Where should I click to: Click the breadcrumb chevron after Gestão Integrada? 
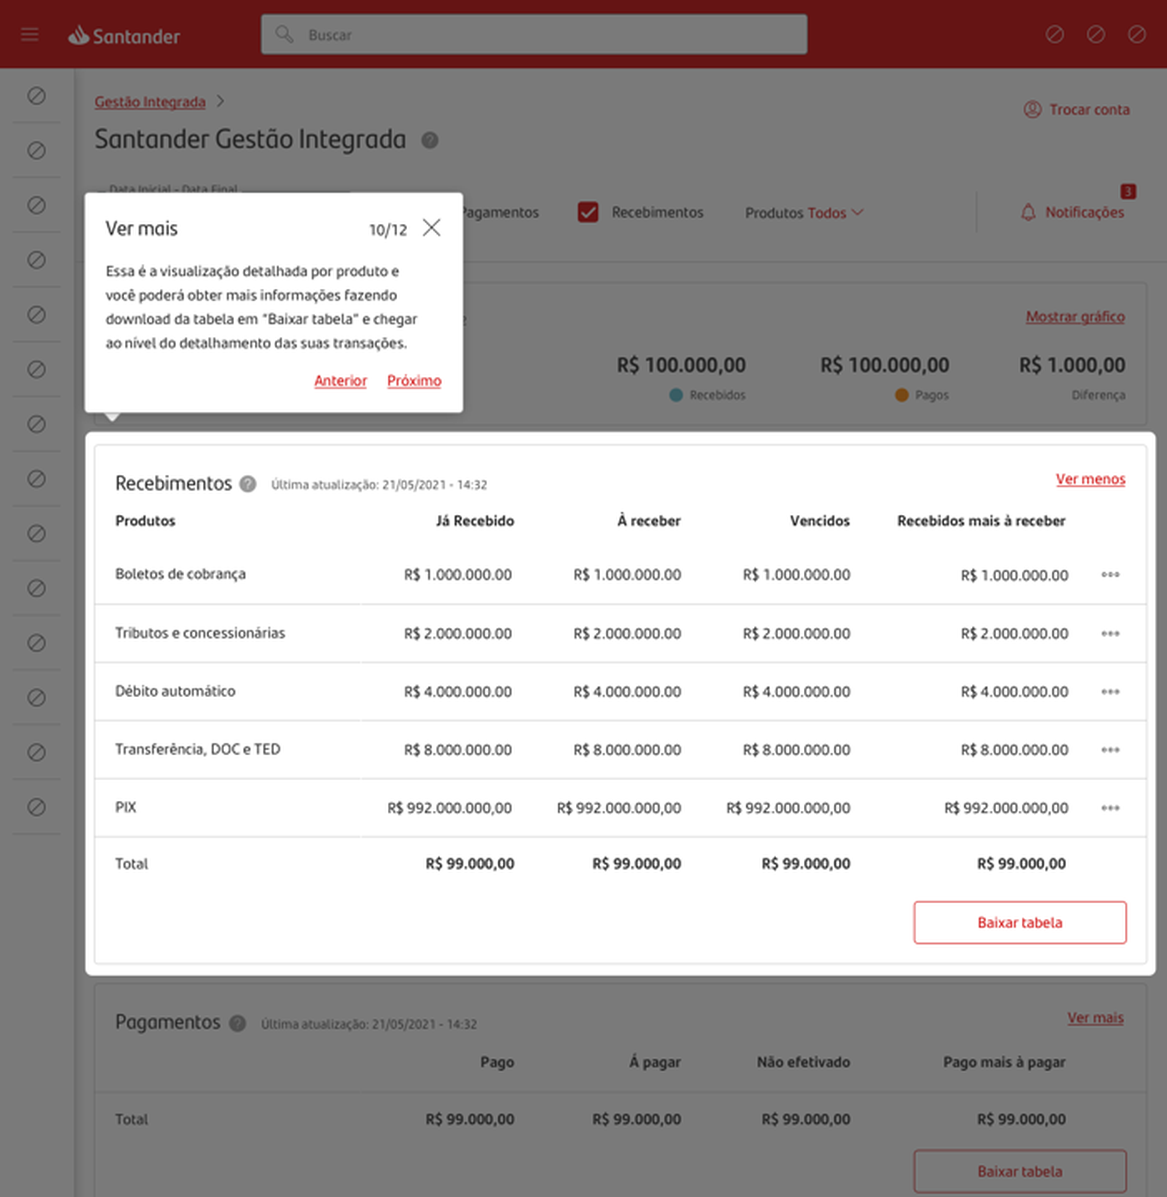220,101
